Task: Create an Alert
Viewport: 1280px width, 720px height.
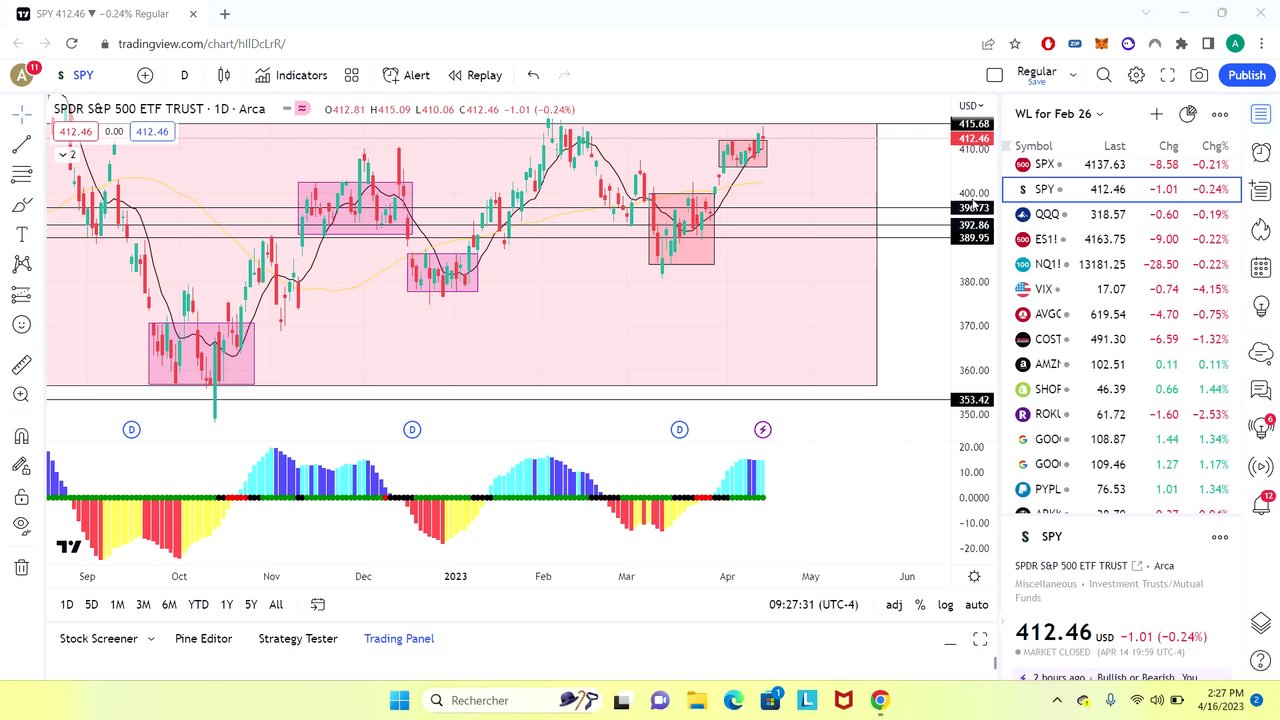Action: pyautogui.click(x=406, y=75)
